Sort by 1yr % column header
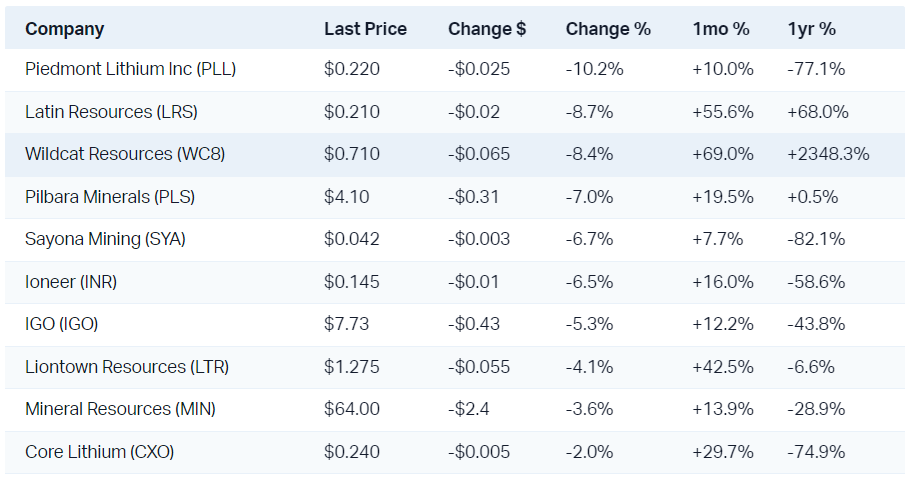This screenshot has width=910, height=481. click(811, 29)
